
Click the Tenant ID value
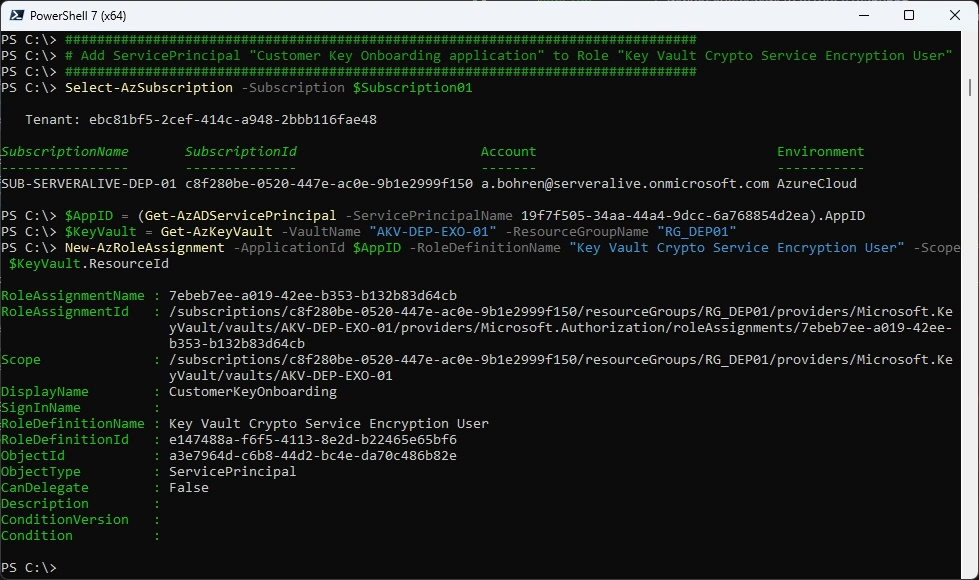(233, 119)
